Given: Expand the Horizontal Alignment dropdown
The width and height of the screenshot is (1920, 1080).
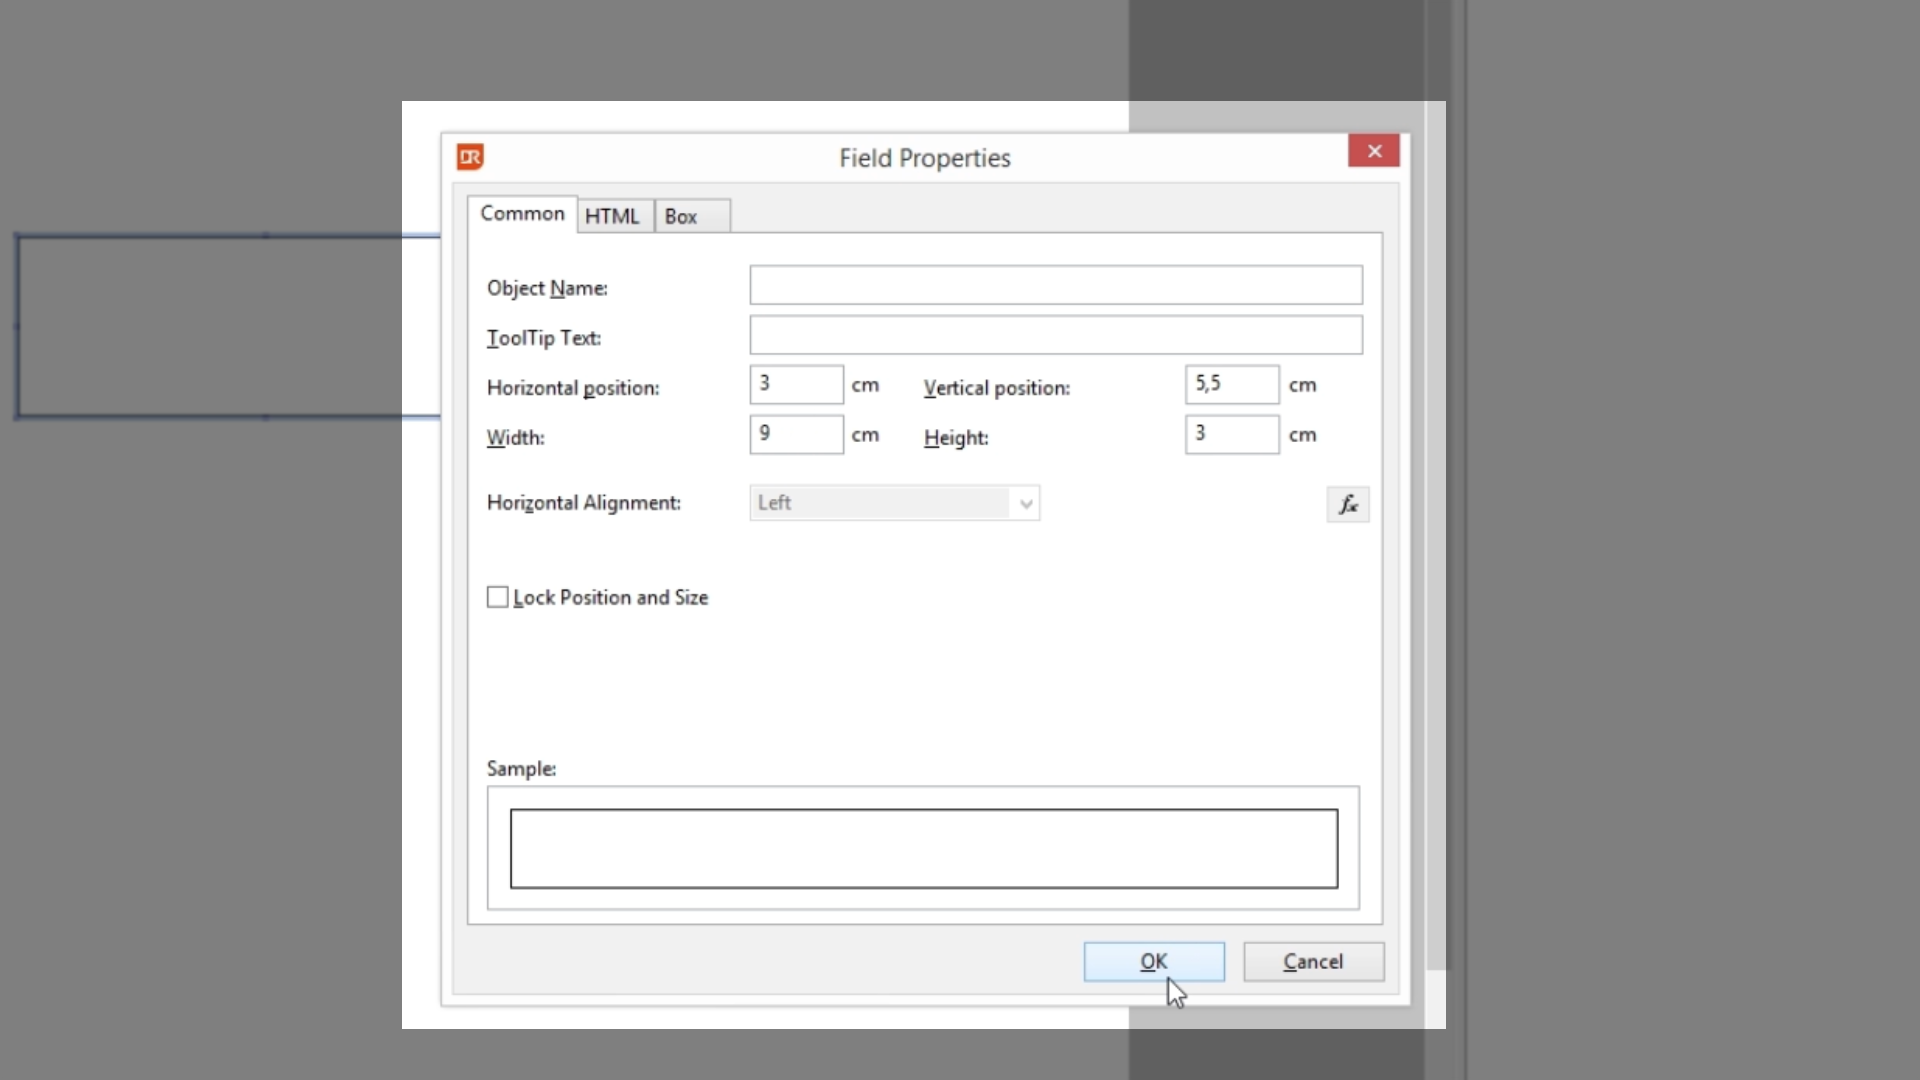Looking at the screenshot, I should [x=1025, y=503].
